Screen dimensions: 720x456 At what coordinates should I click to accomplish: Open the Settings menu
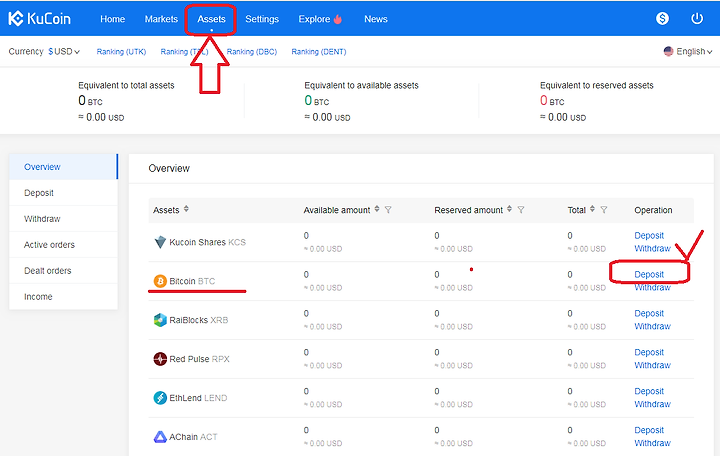[x=262, y=19]
